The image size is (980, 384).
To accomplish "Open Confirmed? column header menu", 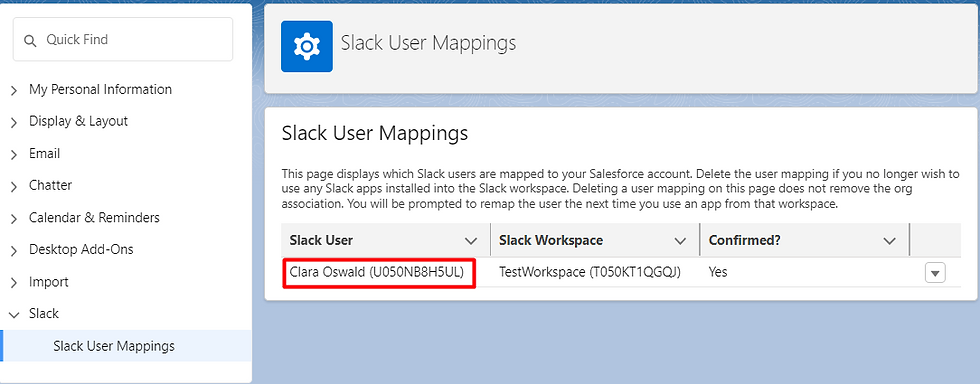I will coord(889,241).
